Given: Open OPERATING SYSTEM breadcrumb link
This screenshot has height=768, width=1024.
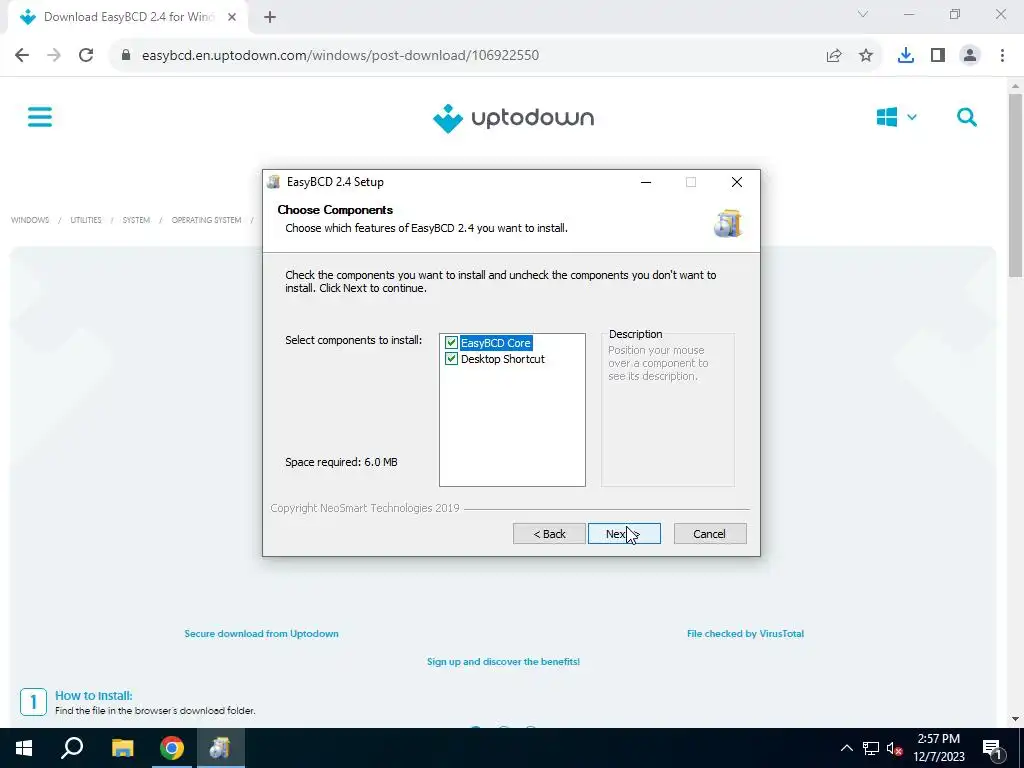Looking at the screenshot, I should (x=206, y=220).
